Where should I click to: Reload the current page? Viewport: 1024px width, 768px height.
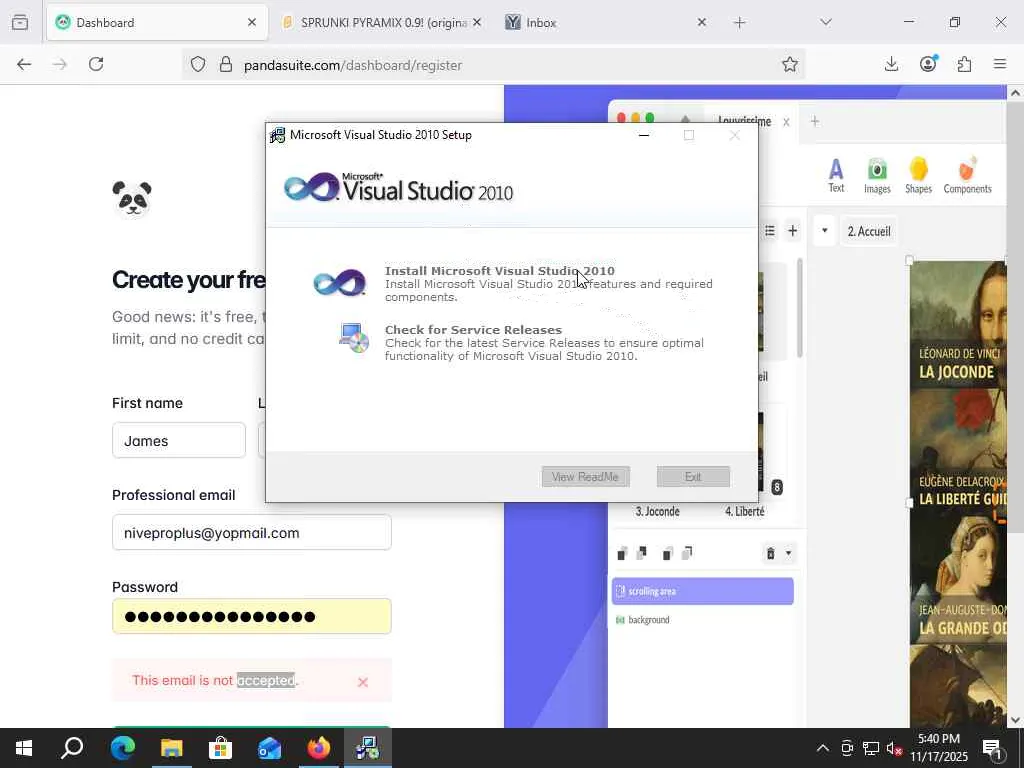coord(96,64)
